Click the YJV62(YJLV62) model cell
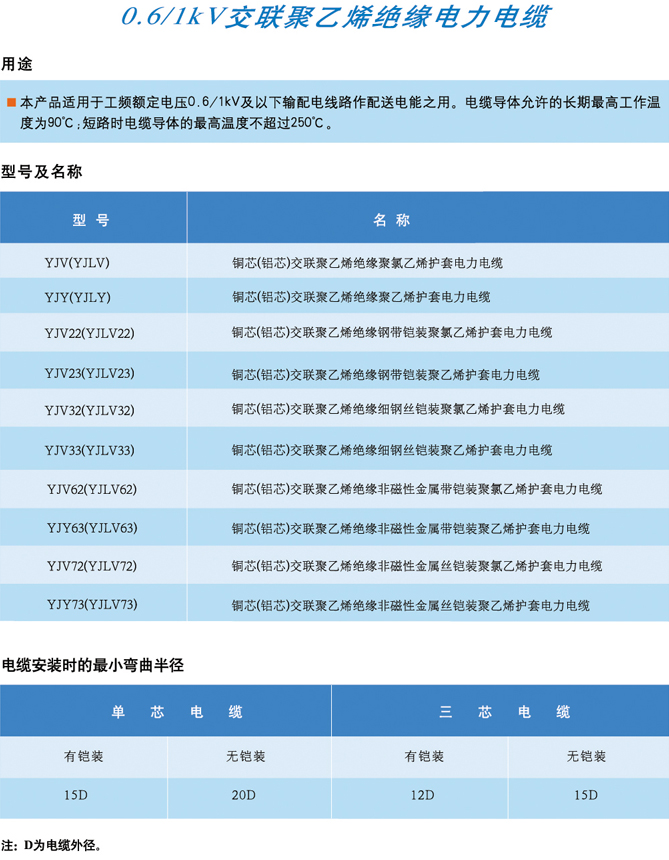The height and width of the screenshot is (860, 669). [x=91, y=489]
